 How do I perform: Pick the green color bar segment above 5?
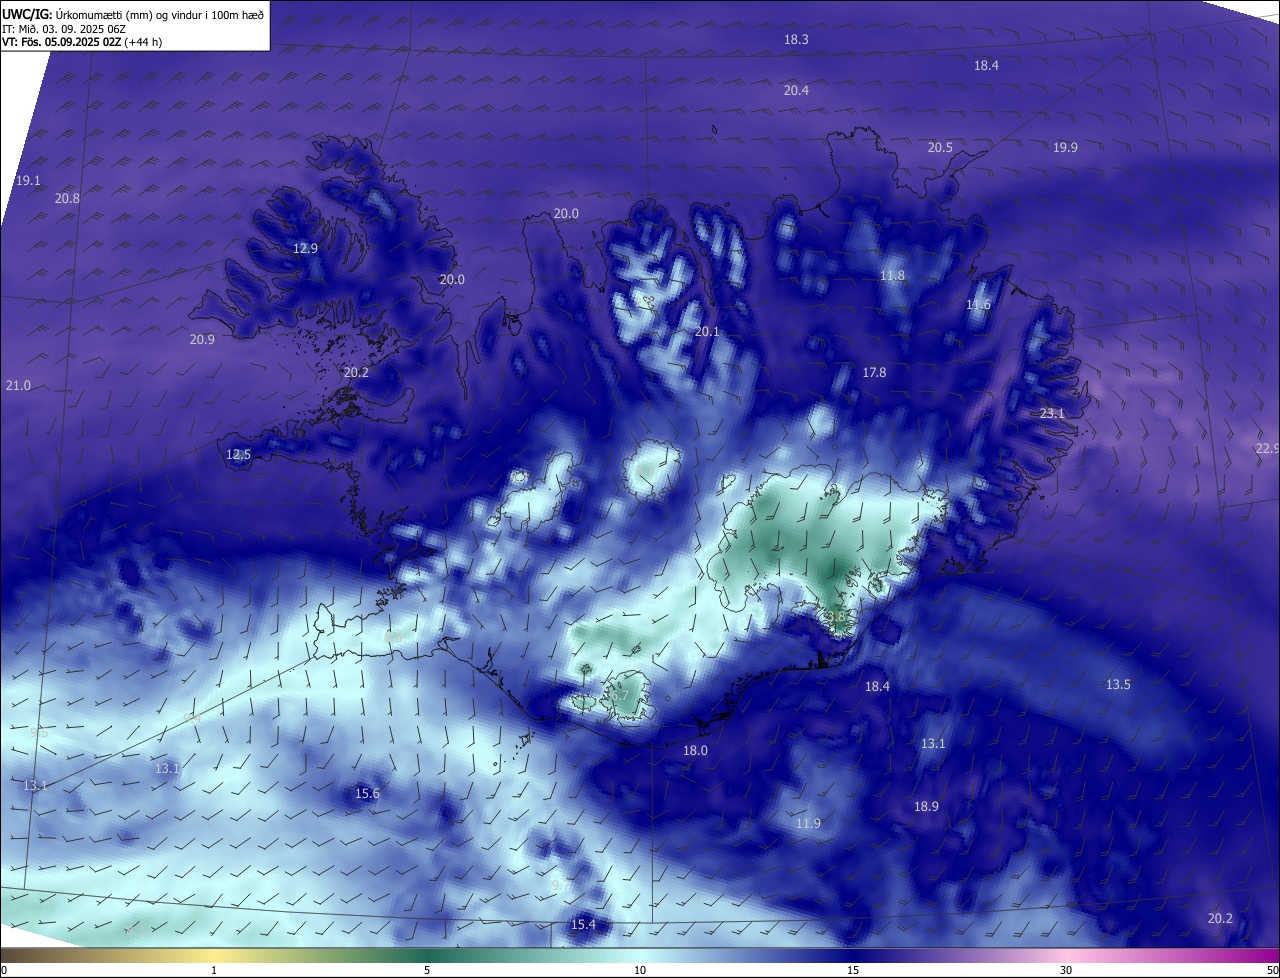pyautogui.click(x=427, y=955)
